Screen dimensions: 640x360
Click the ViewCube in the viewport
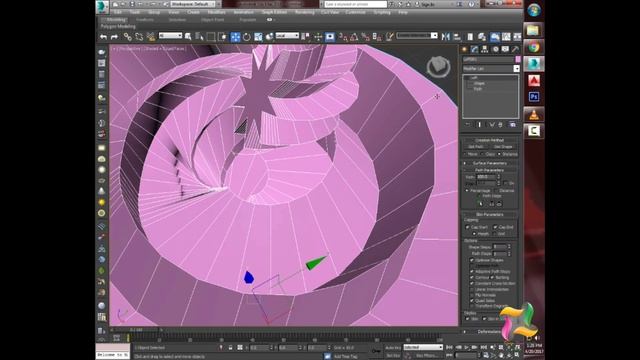[438, 67]
